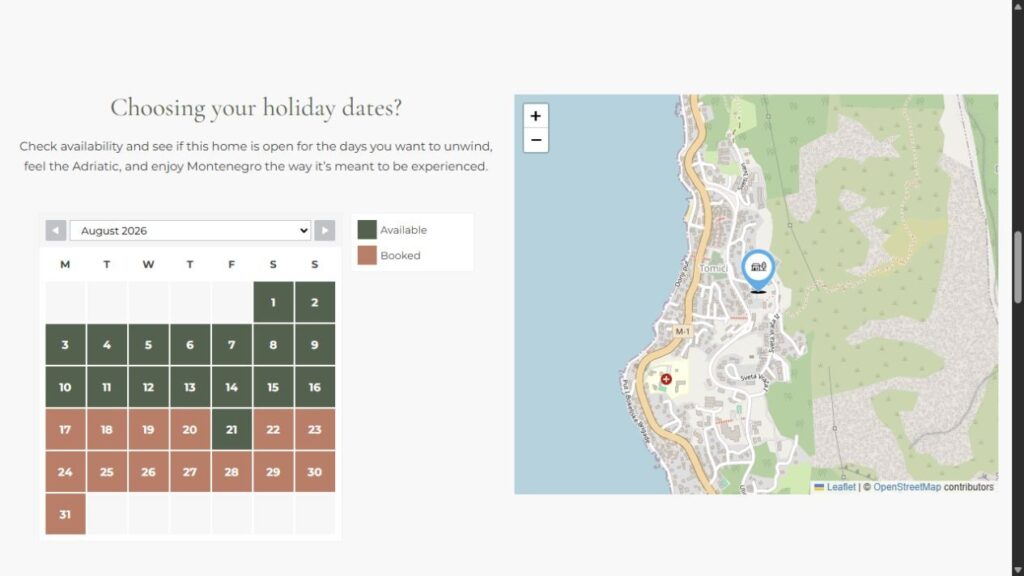Select August 12 on the calendar
The width and height of the screenshot is (1024, 576).
click(148, 387)
